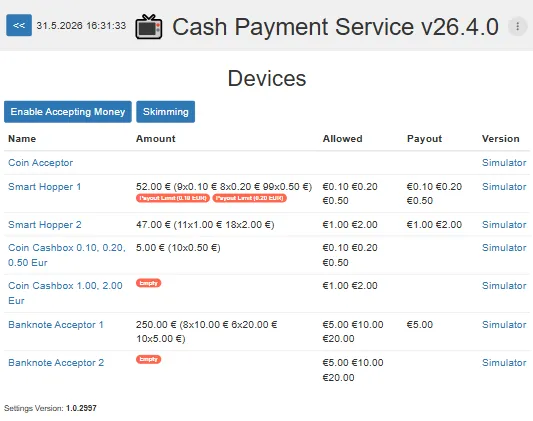Click Smart Hopper 2 payout €1.00 €2.00
This screenshot has height=421, width=533.
point(434,225)
